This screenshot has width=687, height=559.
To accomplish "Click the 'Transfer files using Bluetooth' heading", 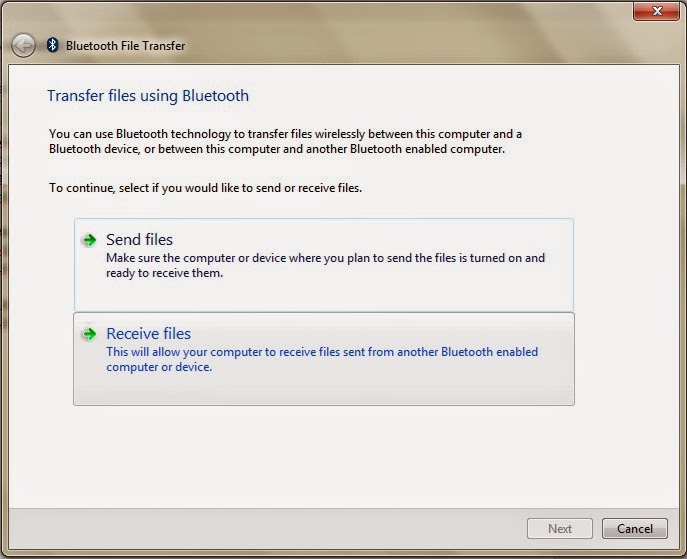I will (x=148, y=96).
